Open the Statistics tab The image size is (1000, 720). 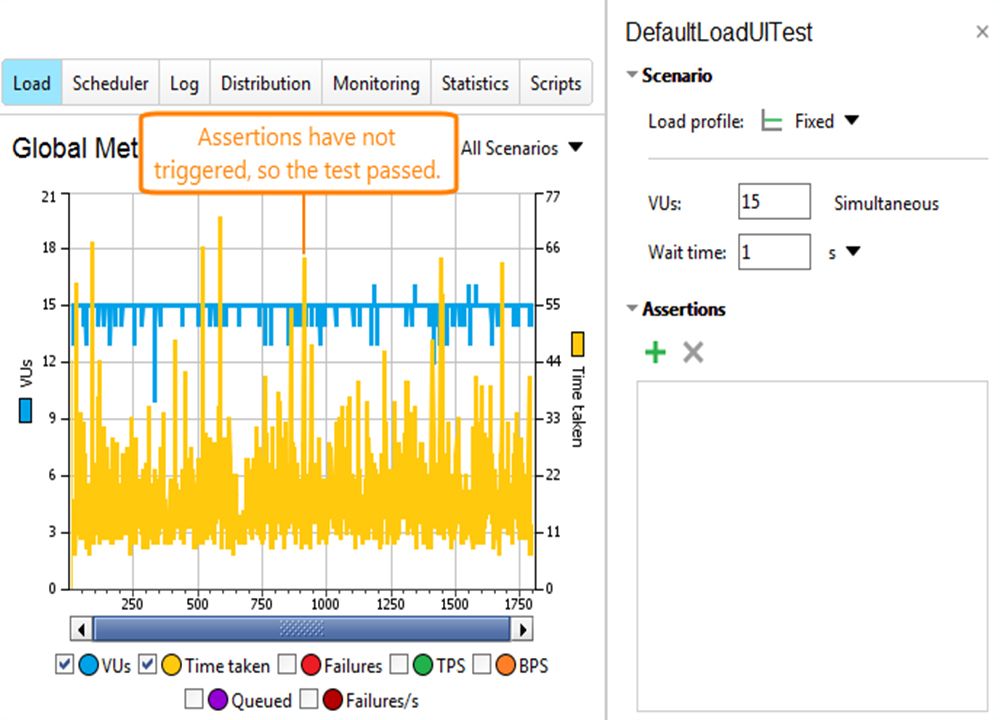475,83
